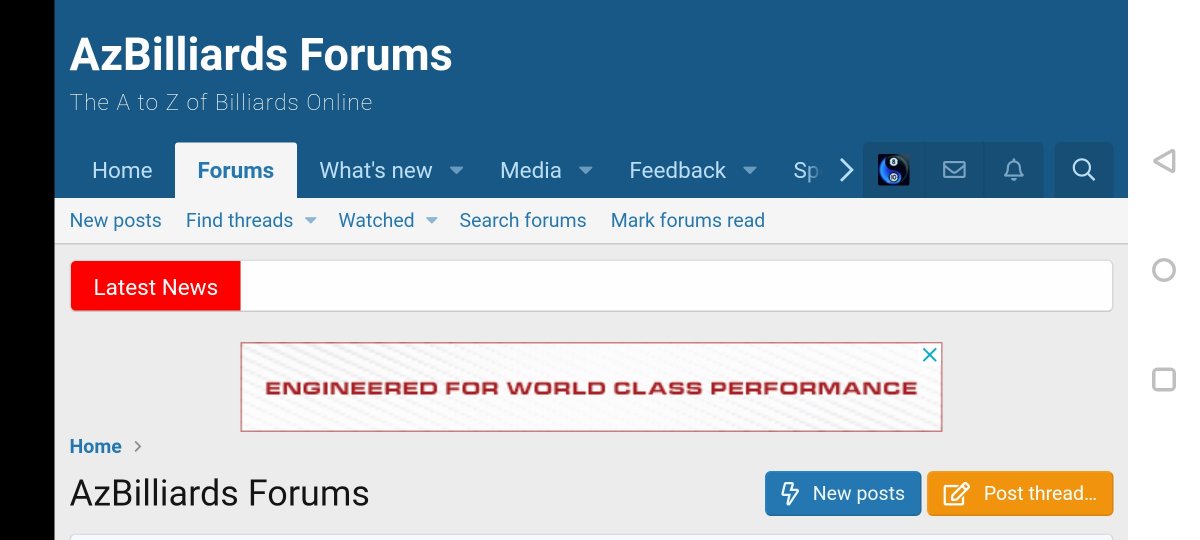Open the Watched dropdown arrow
The image size is (1200, 540).
point(431,220)
